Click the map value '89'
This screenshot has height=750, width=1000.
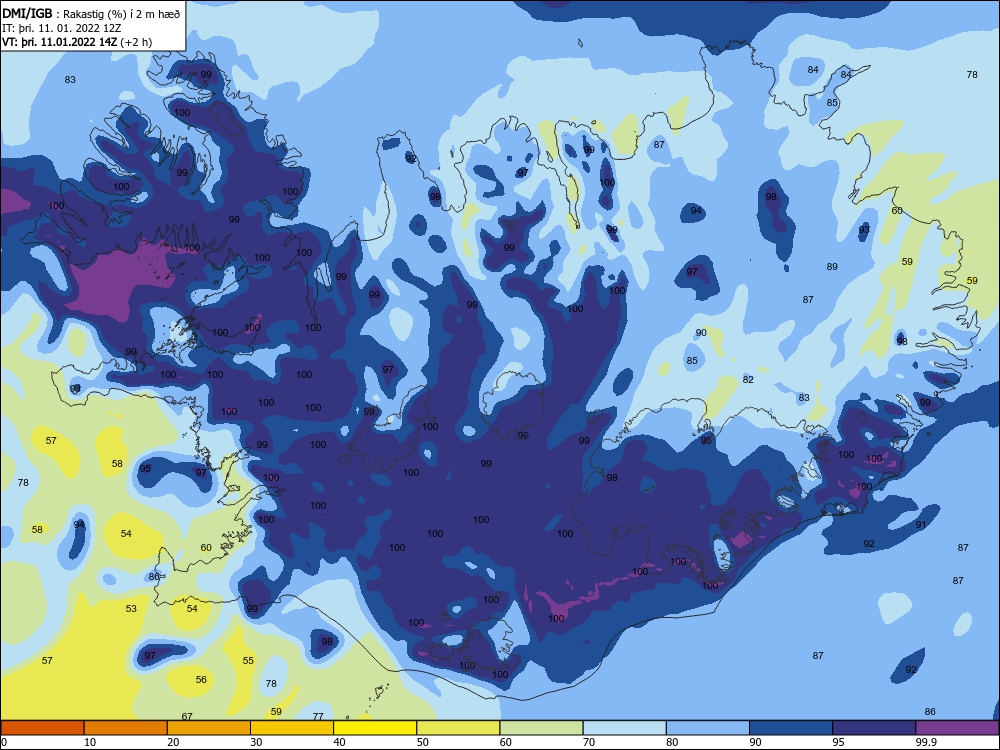(x=832, y=267)
